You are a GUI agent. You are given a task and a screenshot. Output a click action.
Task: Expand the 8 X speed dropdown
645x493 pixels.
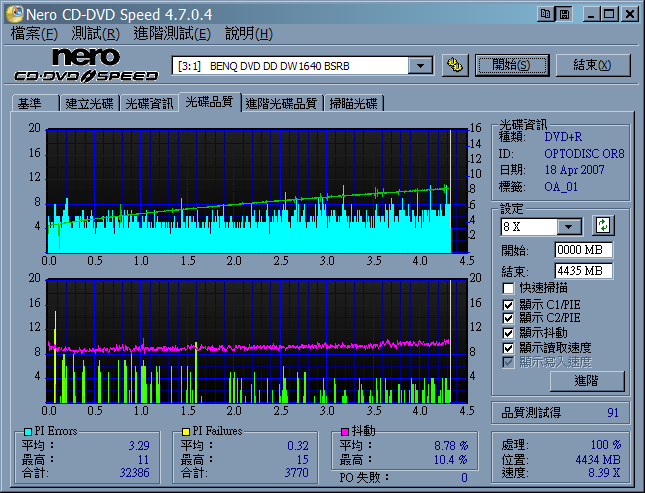pyautogui.click(x=568, y=226)
